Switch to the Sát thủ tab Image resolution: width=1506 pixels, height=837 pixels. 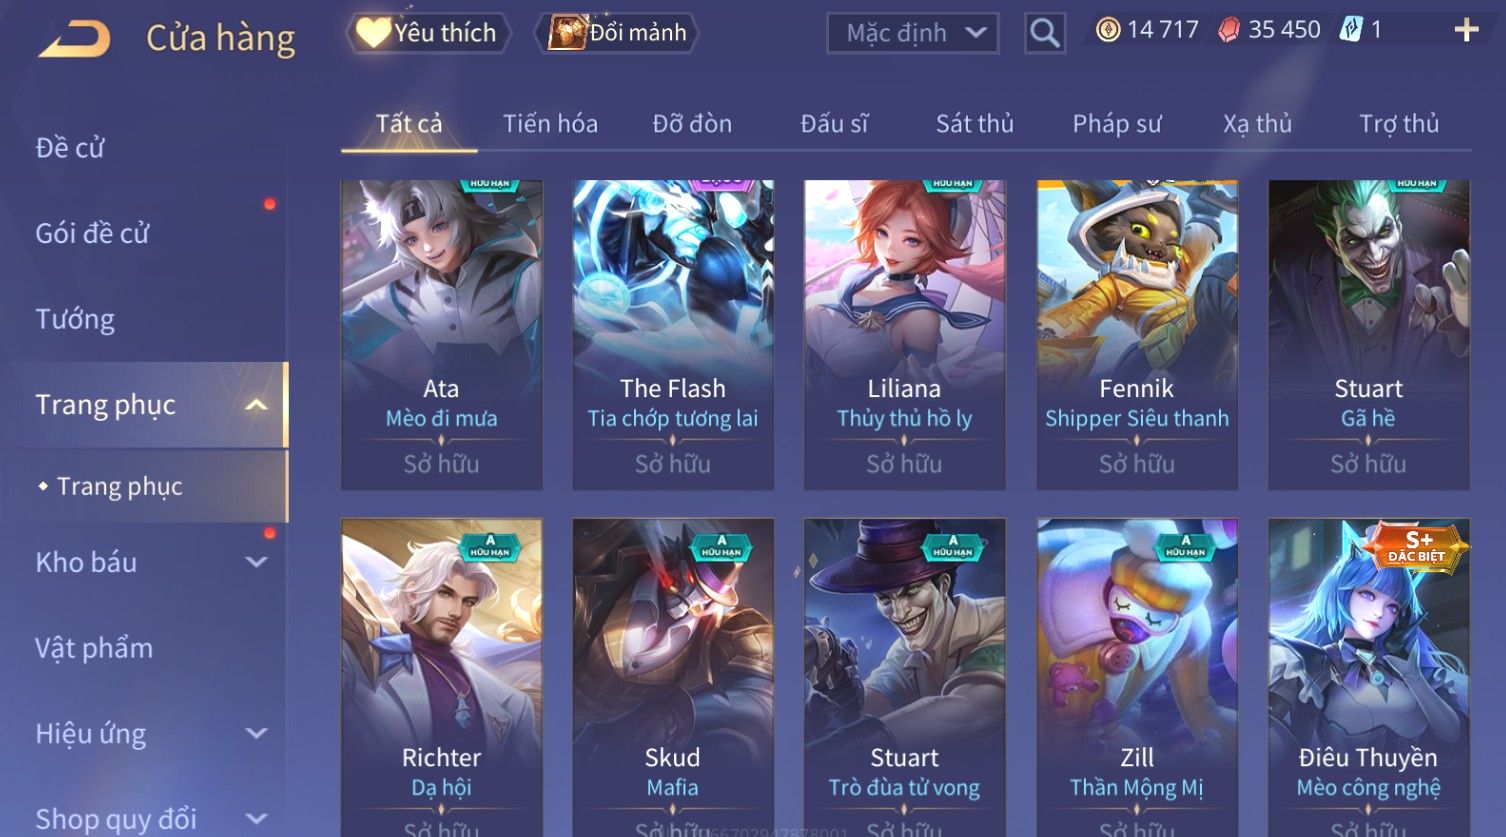coord(975,124)
